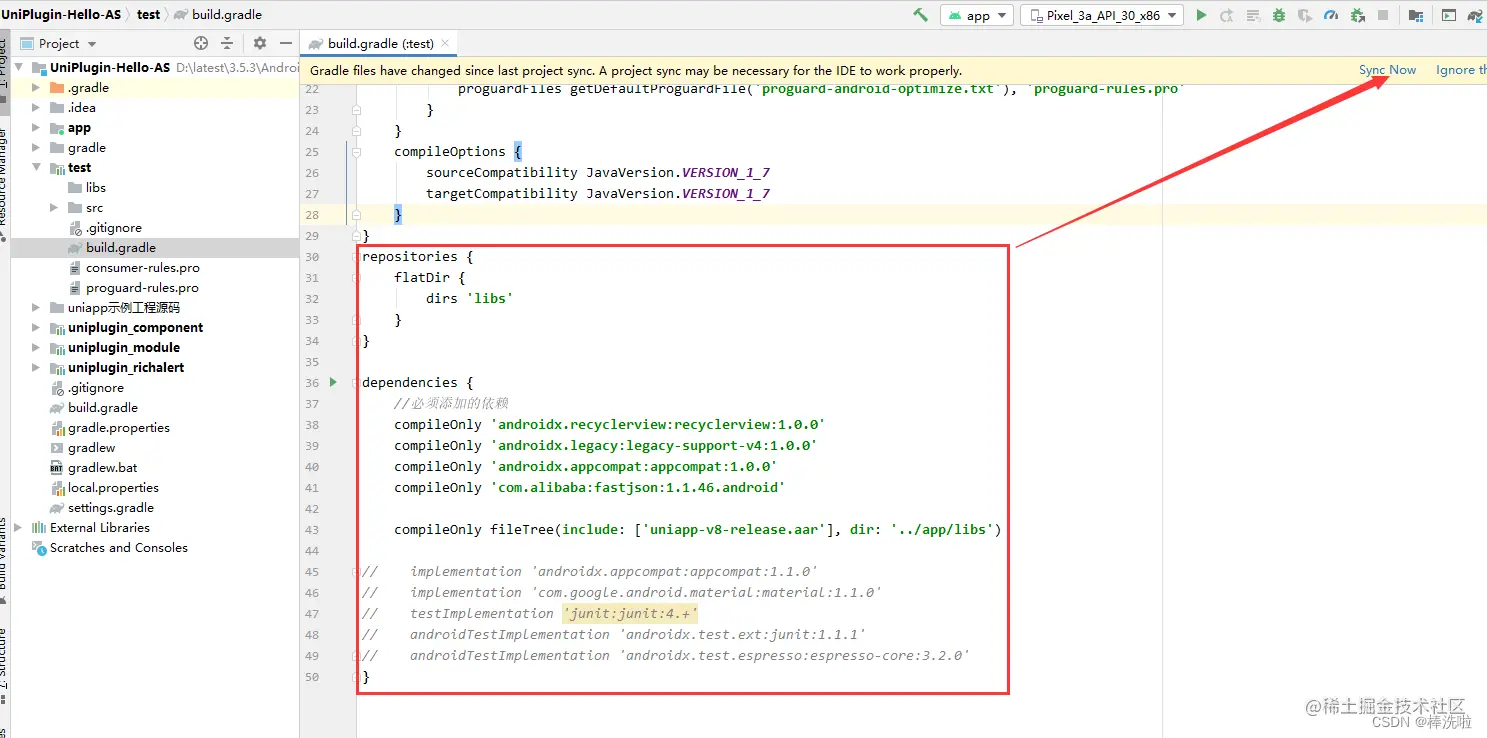
Task: Click the External Libraries icon
Action: coord(39,527)
